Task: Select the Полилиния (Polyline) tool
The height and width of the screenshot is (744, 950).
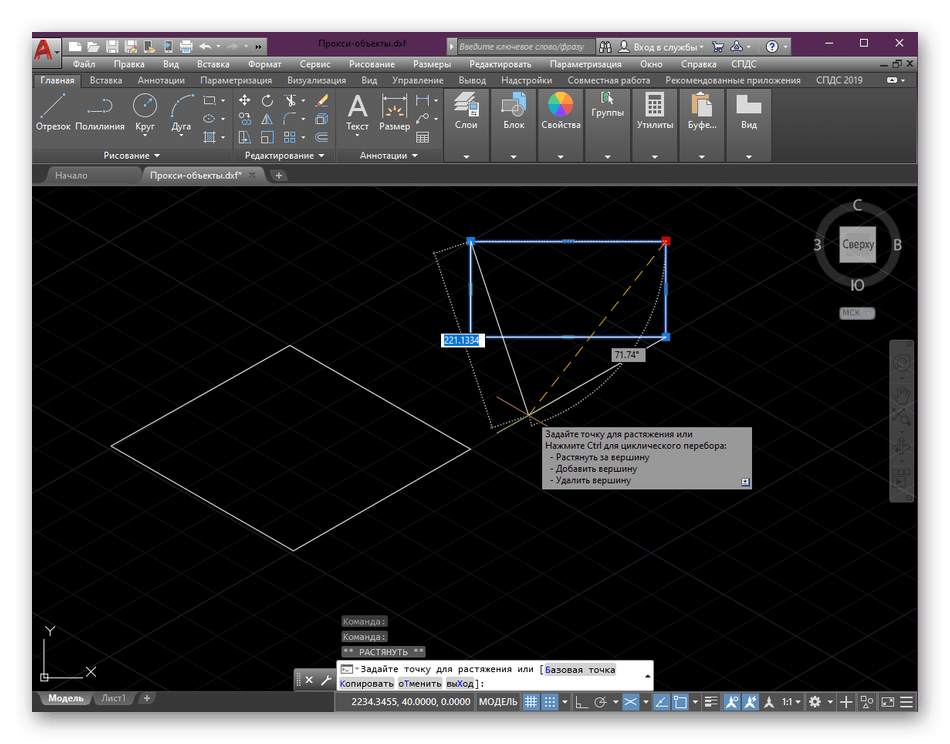Action: [100, 112]
